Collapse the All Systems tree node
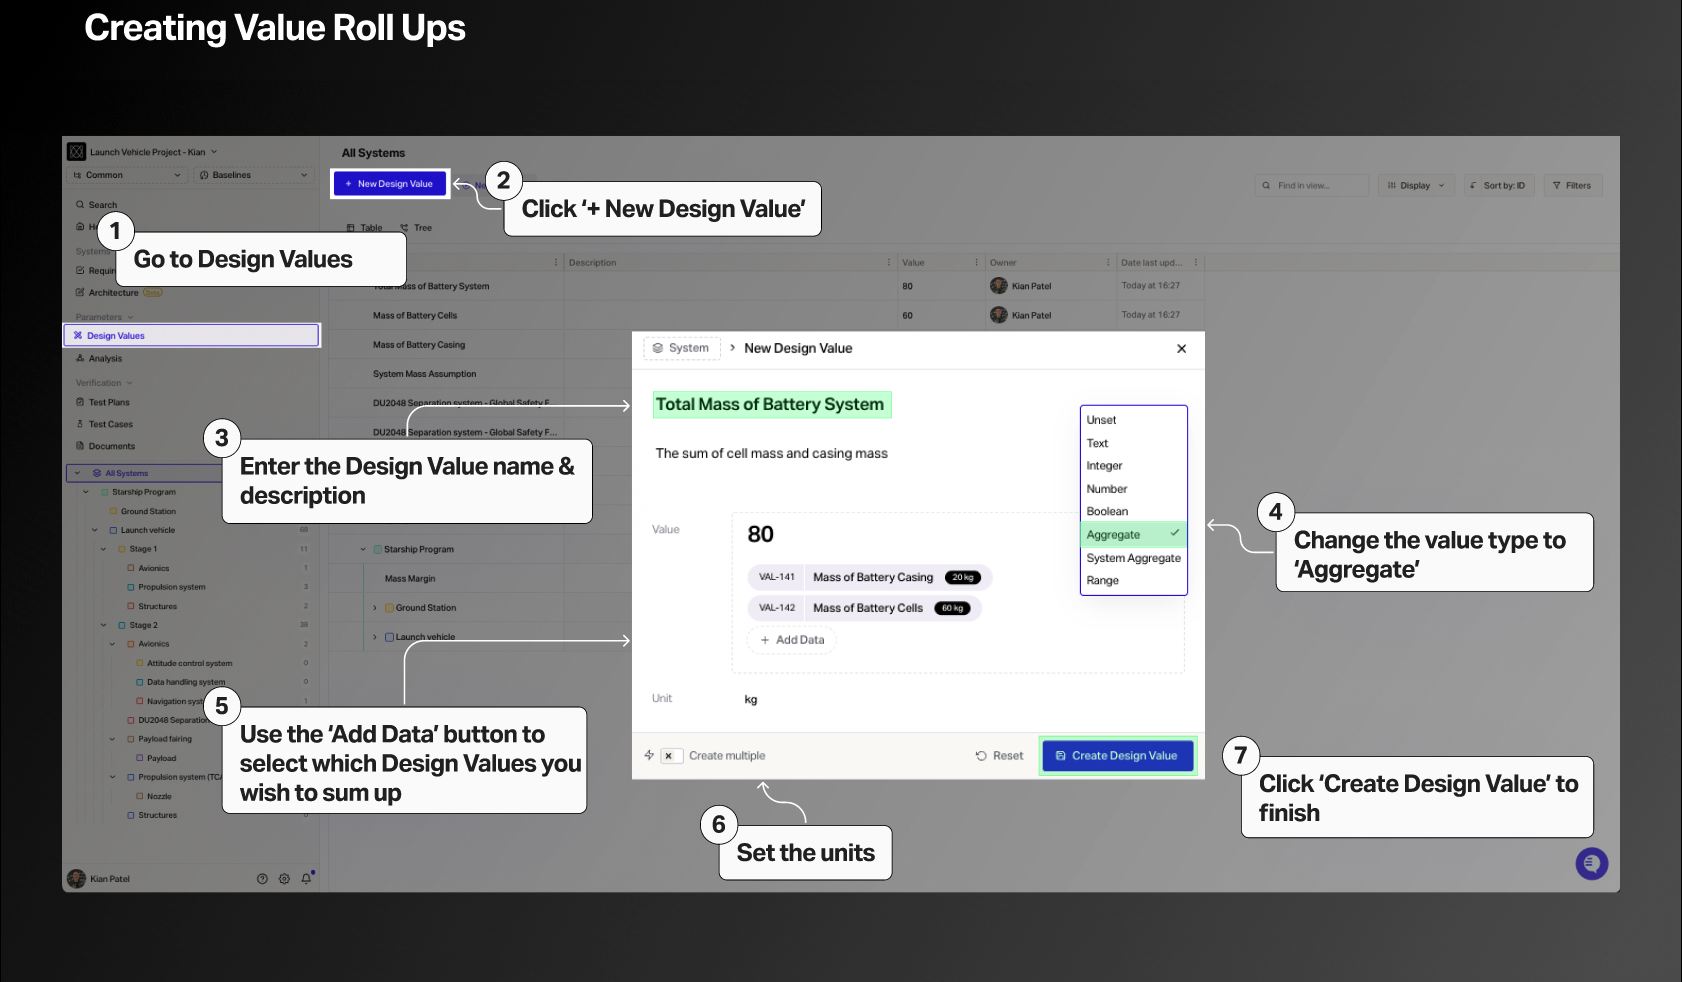 pyautogui.click(x=77, y=473)
